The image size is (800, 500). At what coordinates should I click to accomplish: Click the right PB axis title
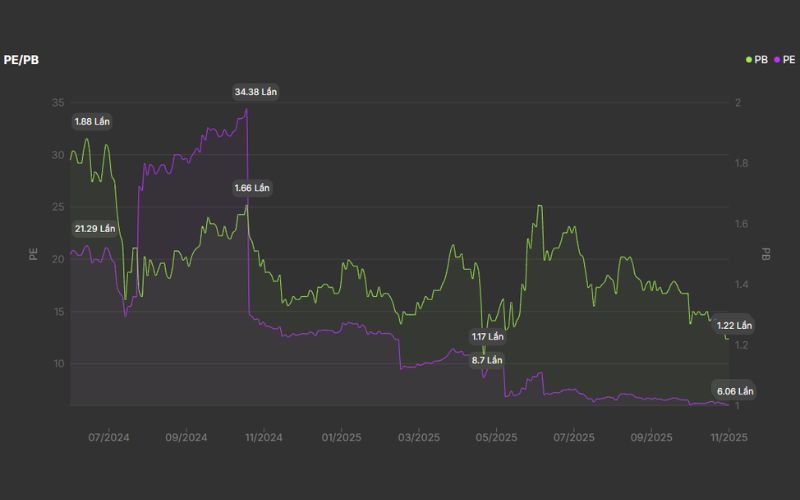767,254
